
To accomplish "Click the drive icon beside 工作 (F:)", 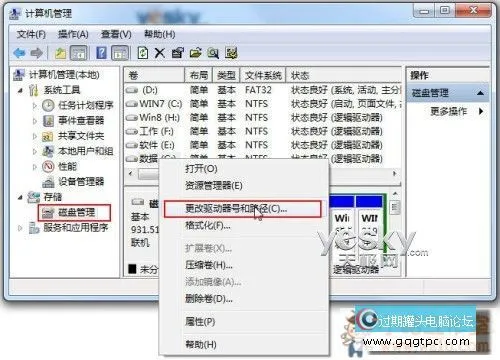I will [x=132, y=131].
